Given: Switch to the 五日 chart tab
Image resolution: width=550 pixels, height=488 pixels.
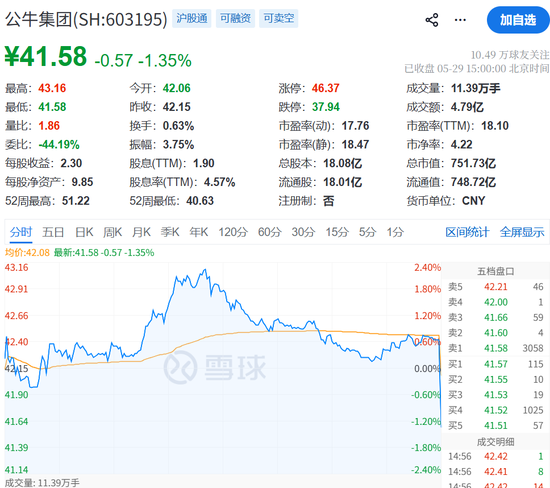Looking at the screenshot, I should pos(53,232).
